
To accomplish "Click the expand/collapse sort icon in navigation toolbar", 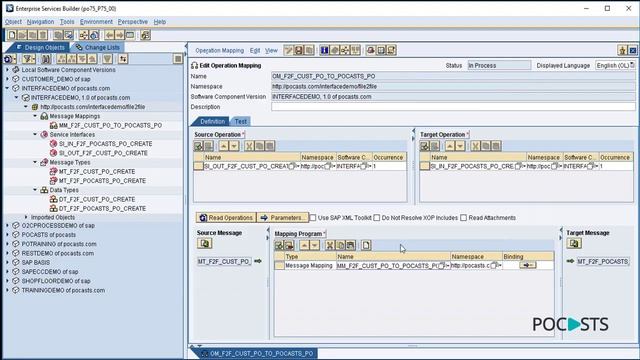I will [x=123, y=59].
